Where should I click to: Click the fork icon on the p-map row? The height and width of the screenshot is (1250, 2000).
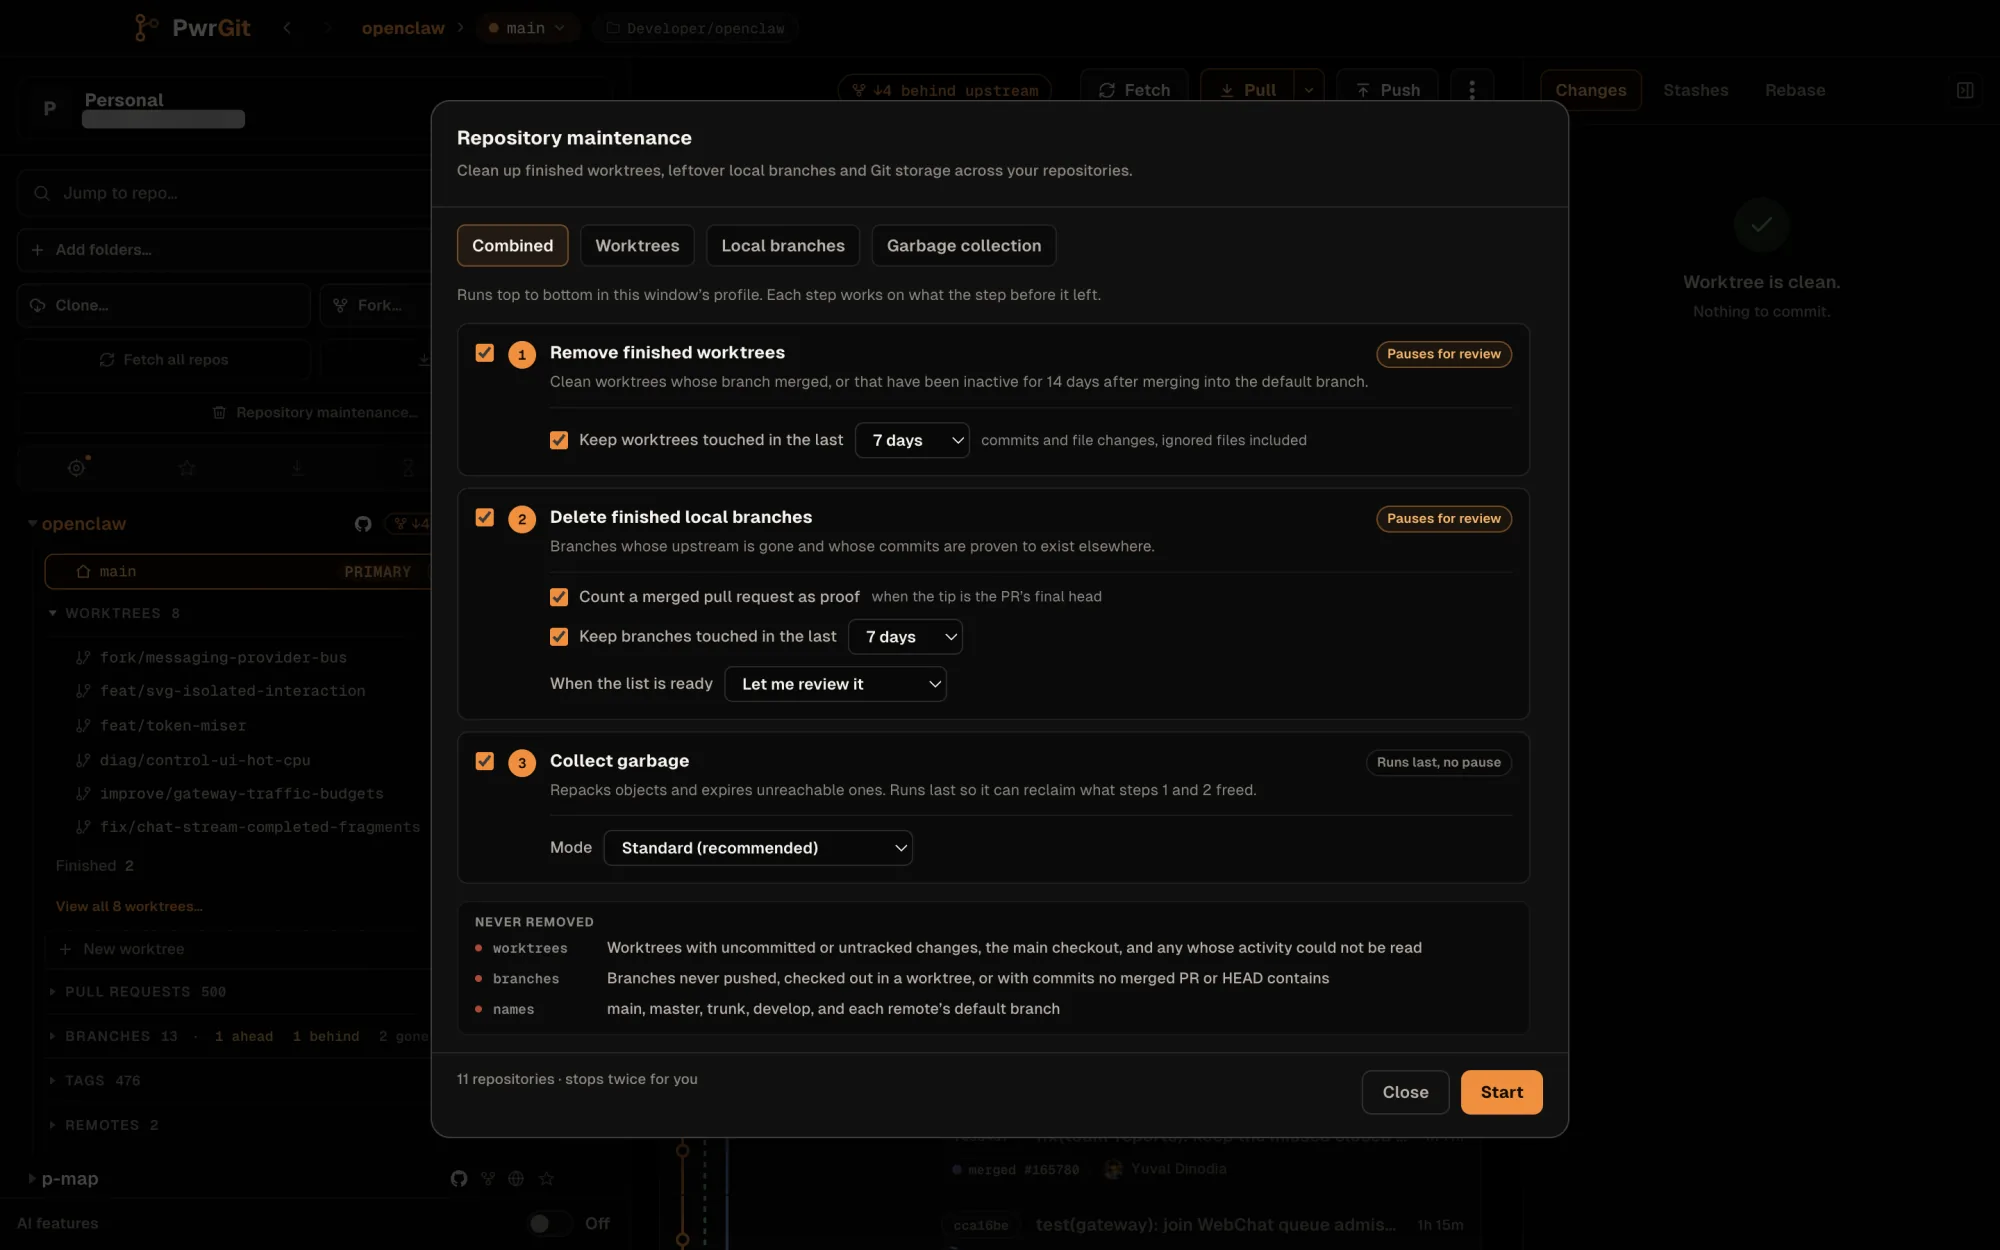488,1179
